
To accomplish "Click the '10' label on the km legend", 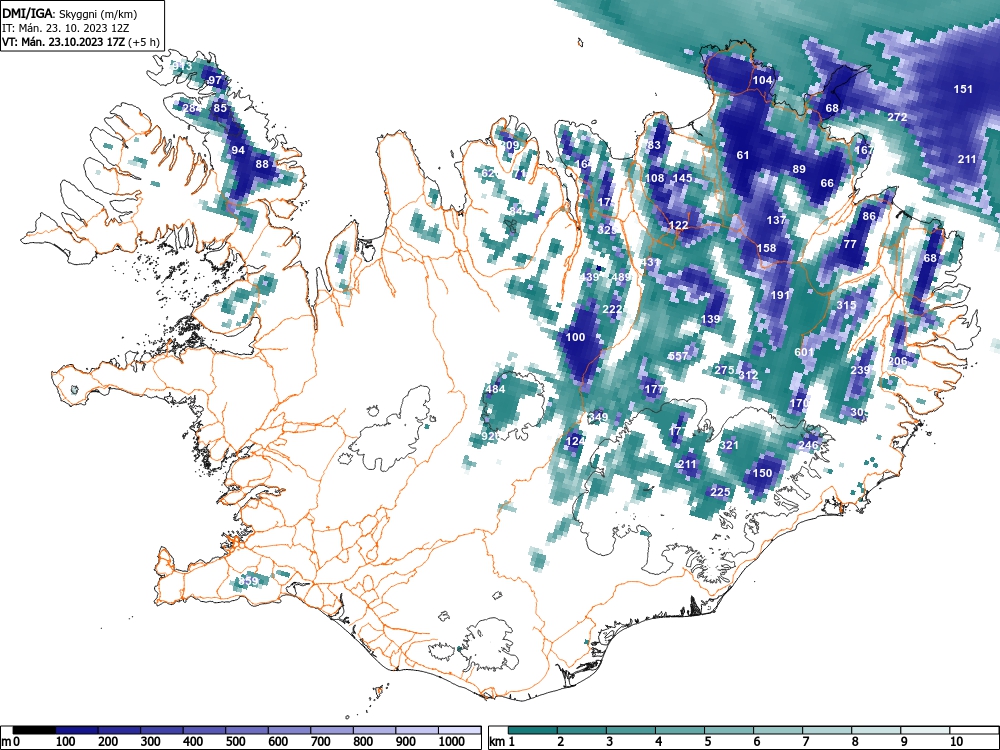I will coord(955,742).
